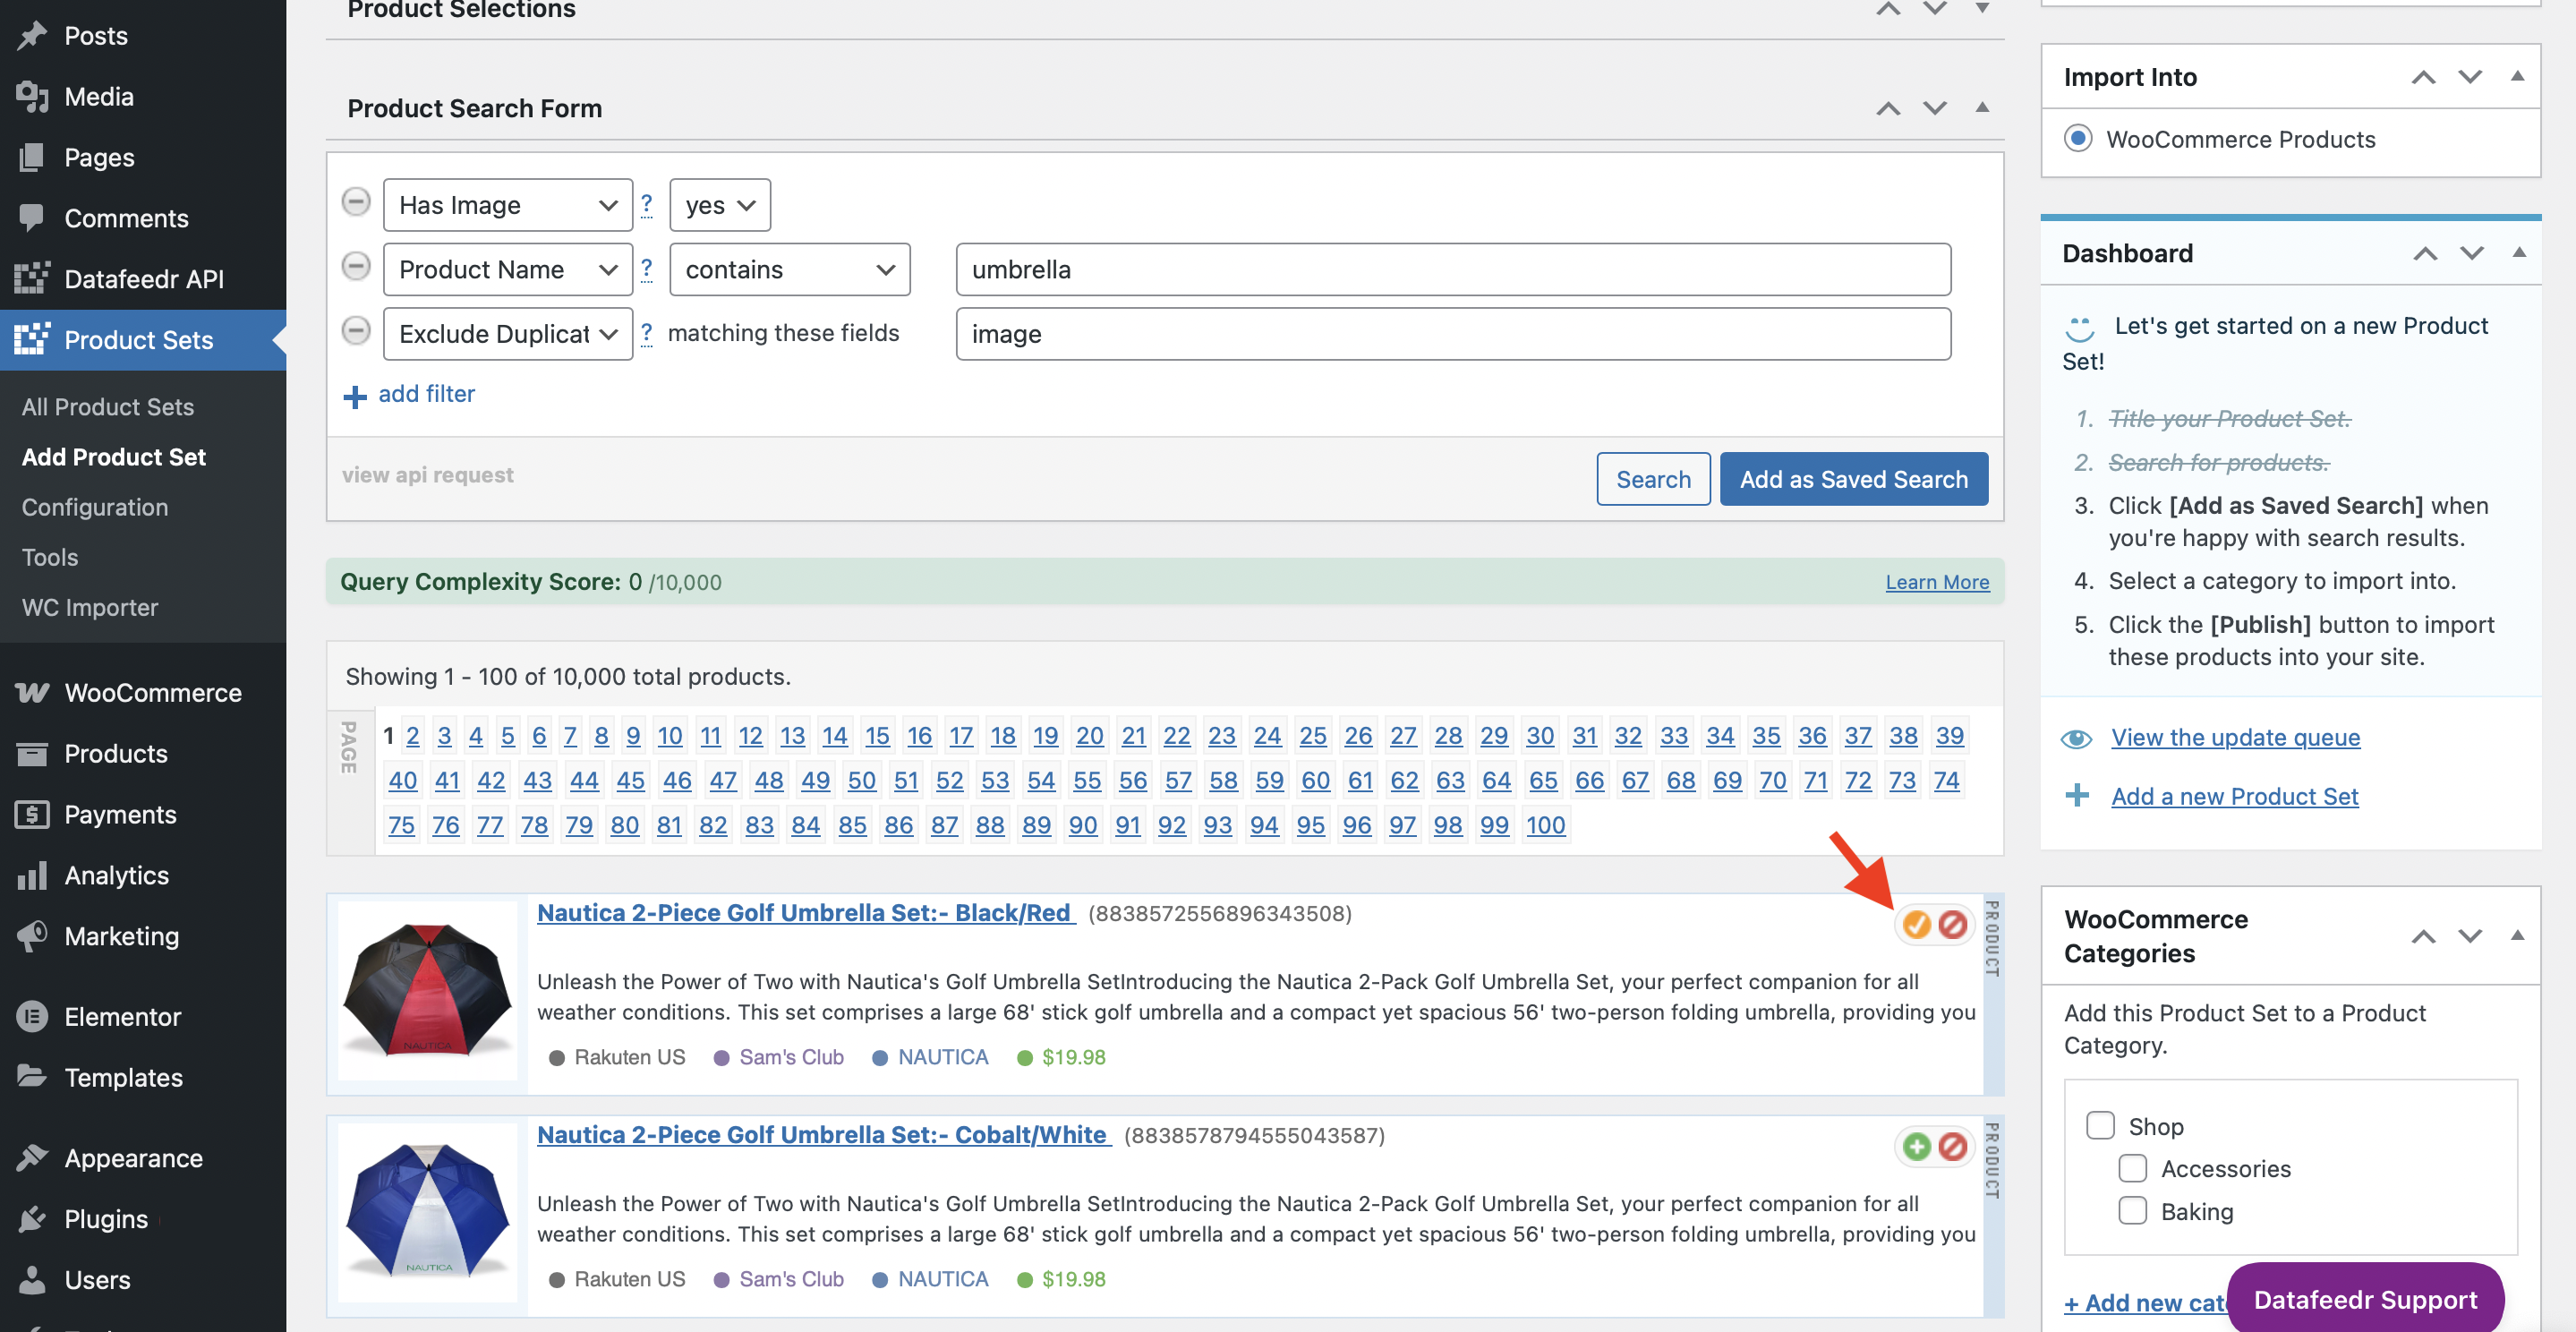Open the Has Image field dropdown
The height and width of the screenshot is (1332, 2576).
click(x=507, y=205)
